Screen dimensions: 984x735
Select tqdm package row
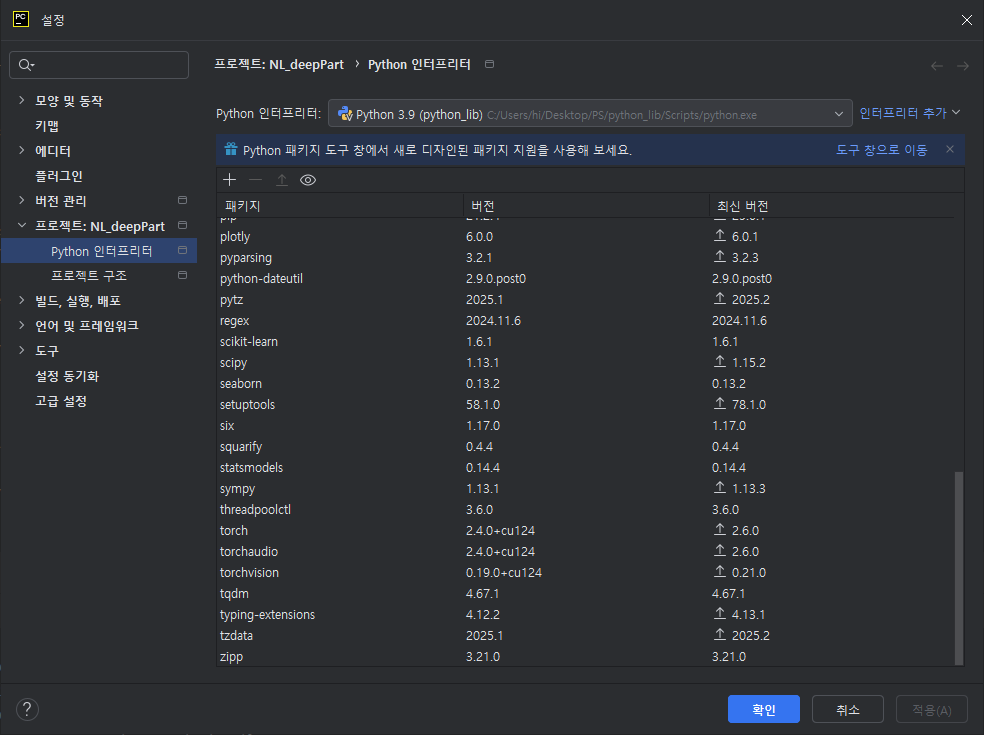[586, 593]
